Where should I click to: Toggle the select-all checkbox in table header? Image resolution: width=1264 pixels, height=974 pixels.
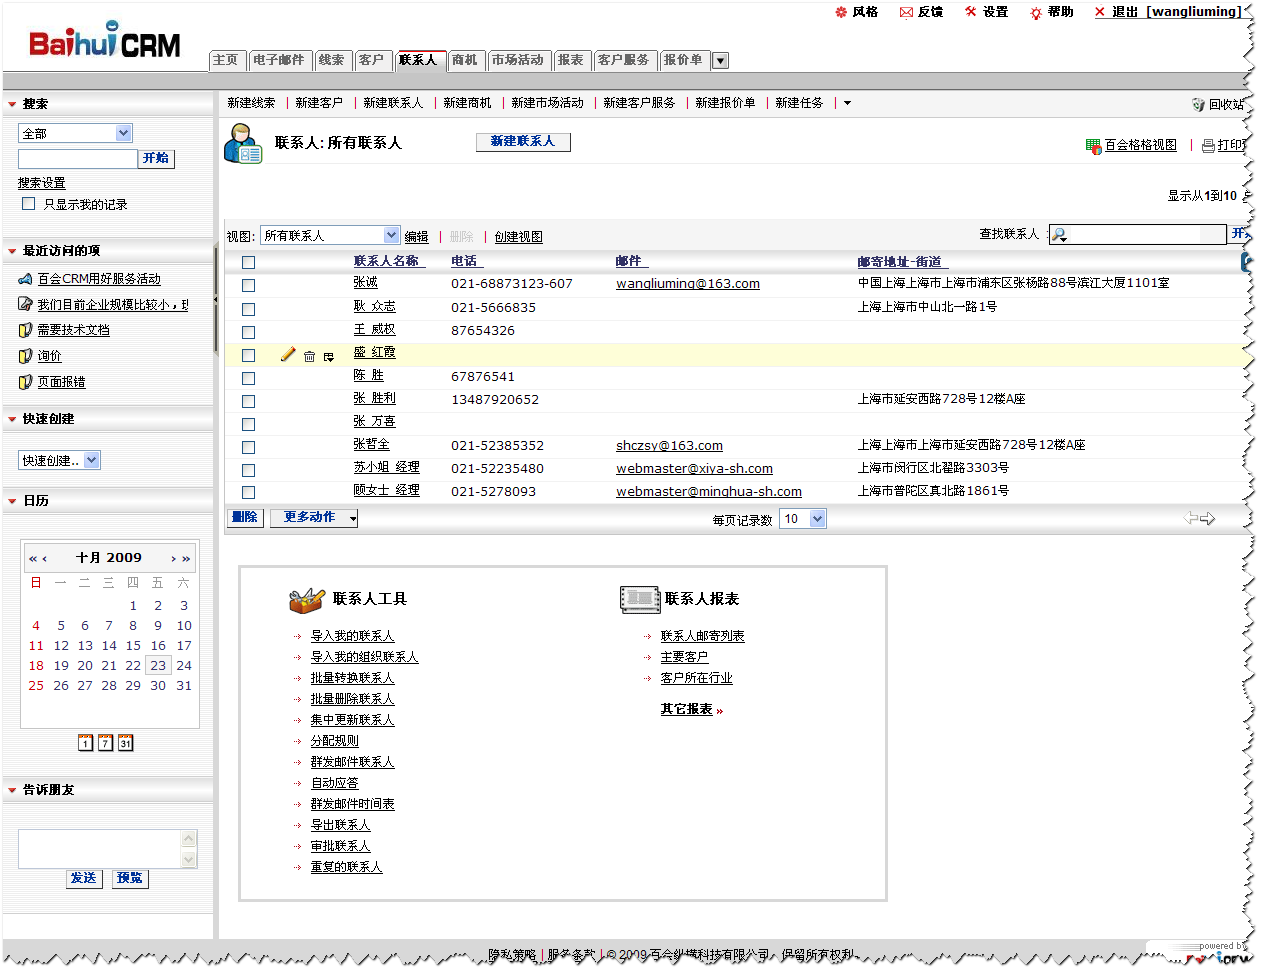coord(248,262)
